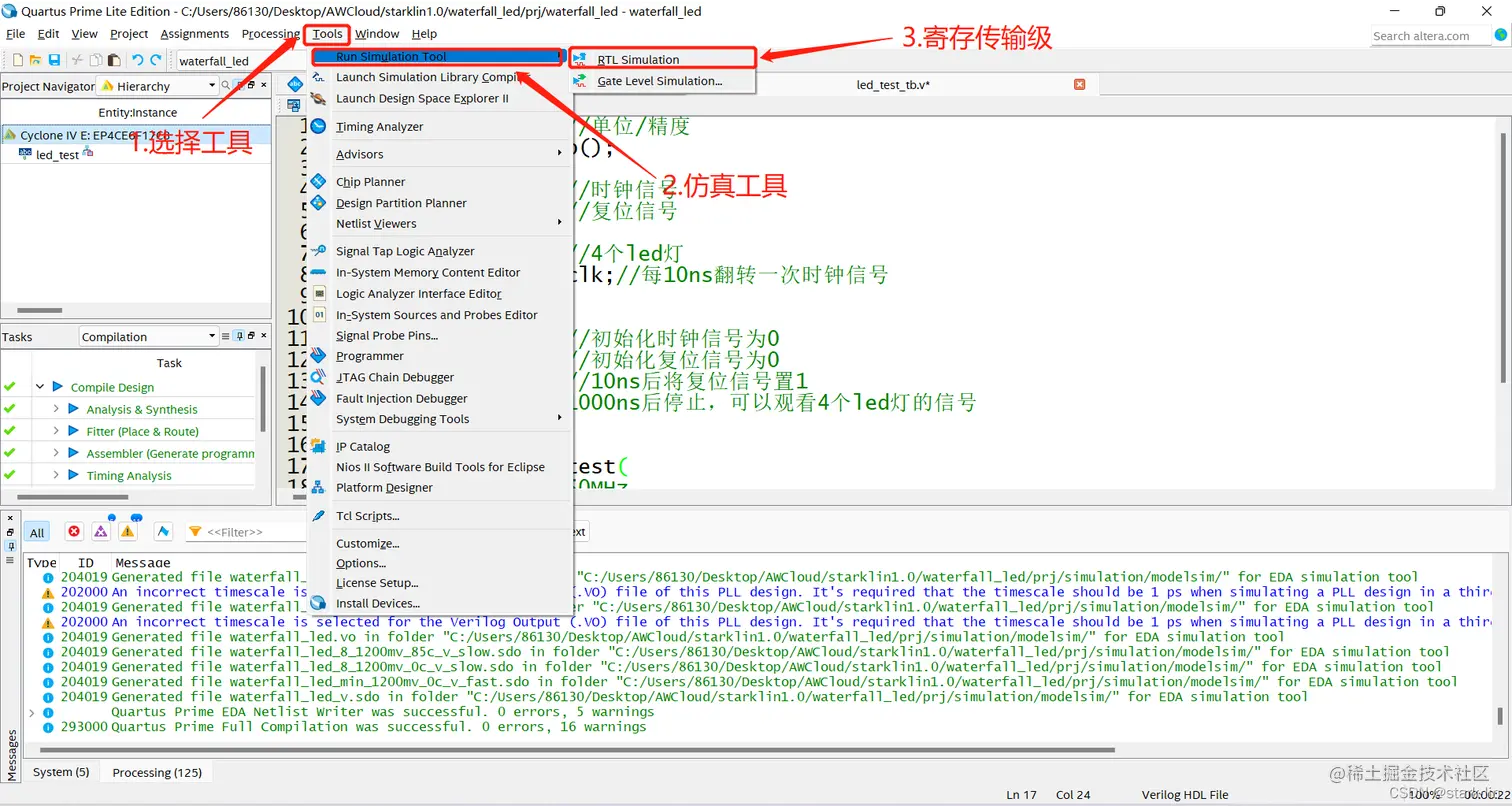Click Options... in Tools menu
Viewport: 1512px width, 806px height.
(x=361, y=564)
